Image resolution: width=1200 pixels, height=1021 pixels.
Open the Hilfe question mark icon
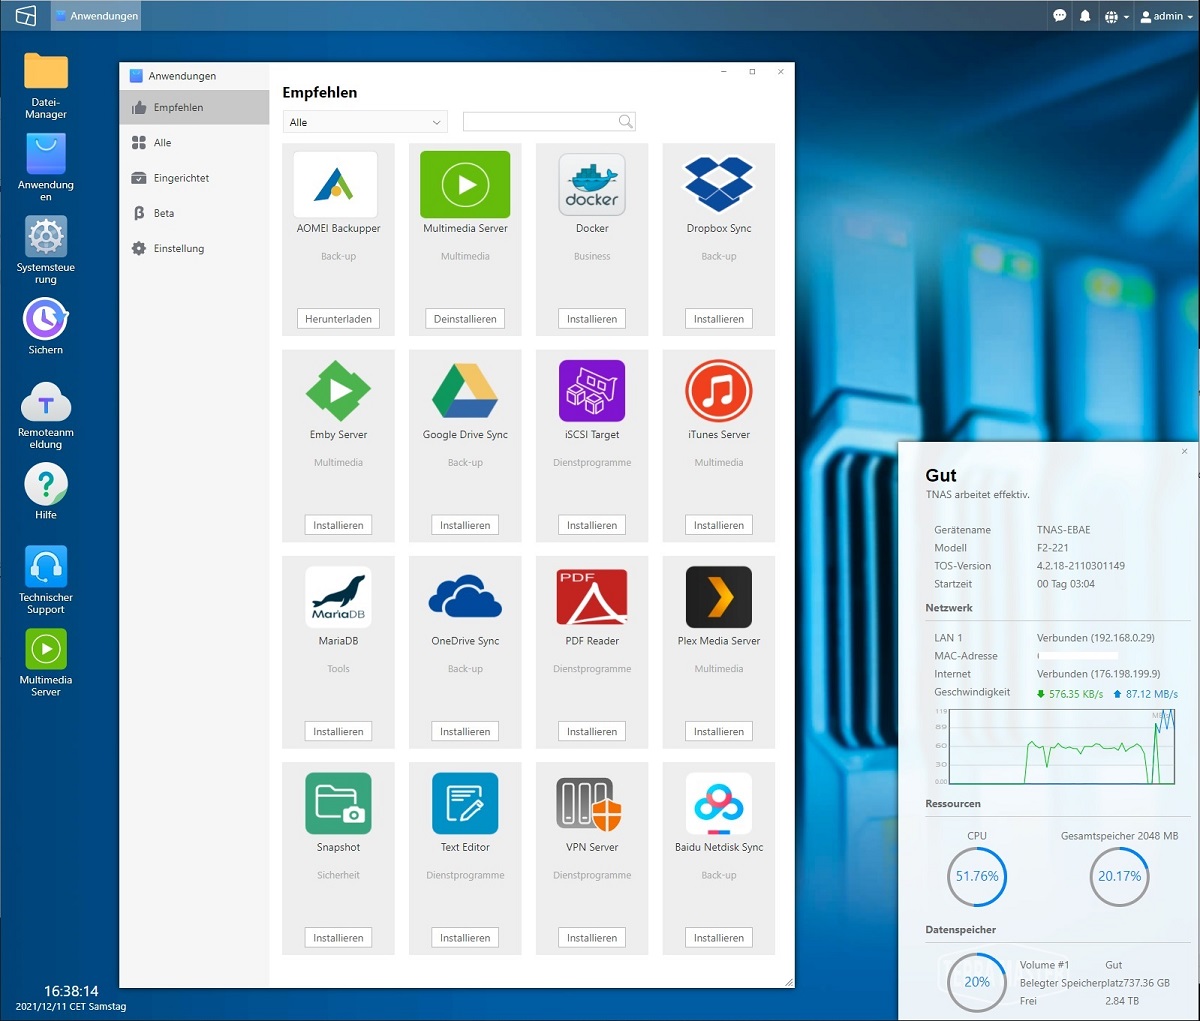pyautogui.click(x=46, y=485)
